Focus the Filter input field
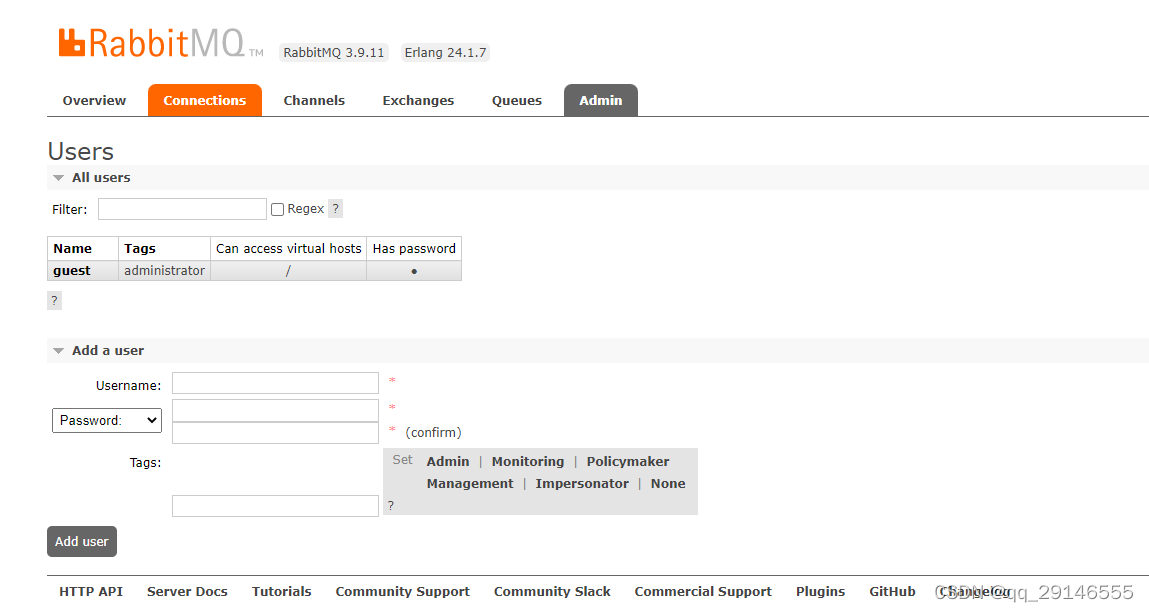Image resolution: width=1149 pixels, height=612 pixels. click(x=182, y=209)
